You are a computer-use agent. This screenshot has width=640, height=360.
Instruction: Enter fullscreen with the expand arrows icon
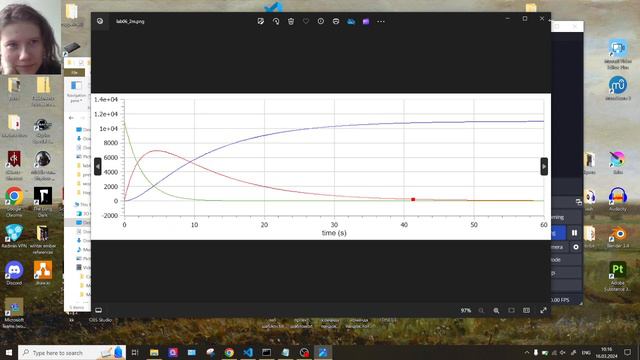click(x=543, y=311)
